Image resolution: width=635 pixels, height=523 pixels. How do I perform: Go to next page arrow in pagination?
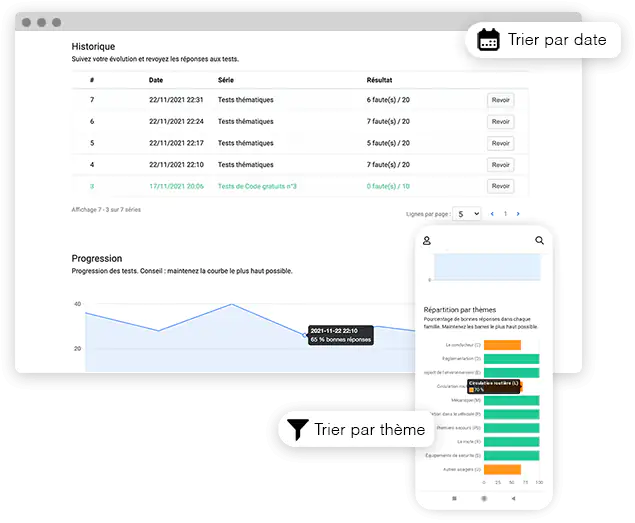518,214
